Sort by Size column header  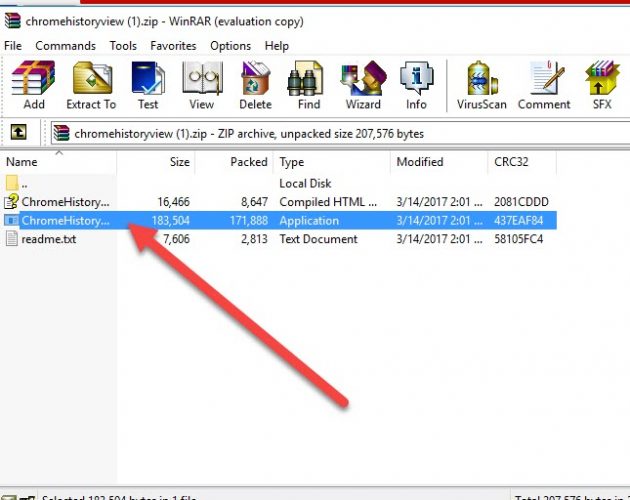pos(156,162)
